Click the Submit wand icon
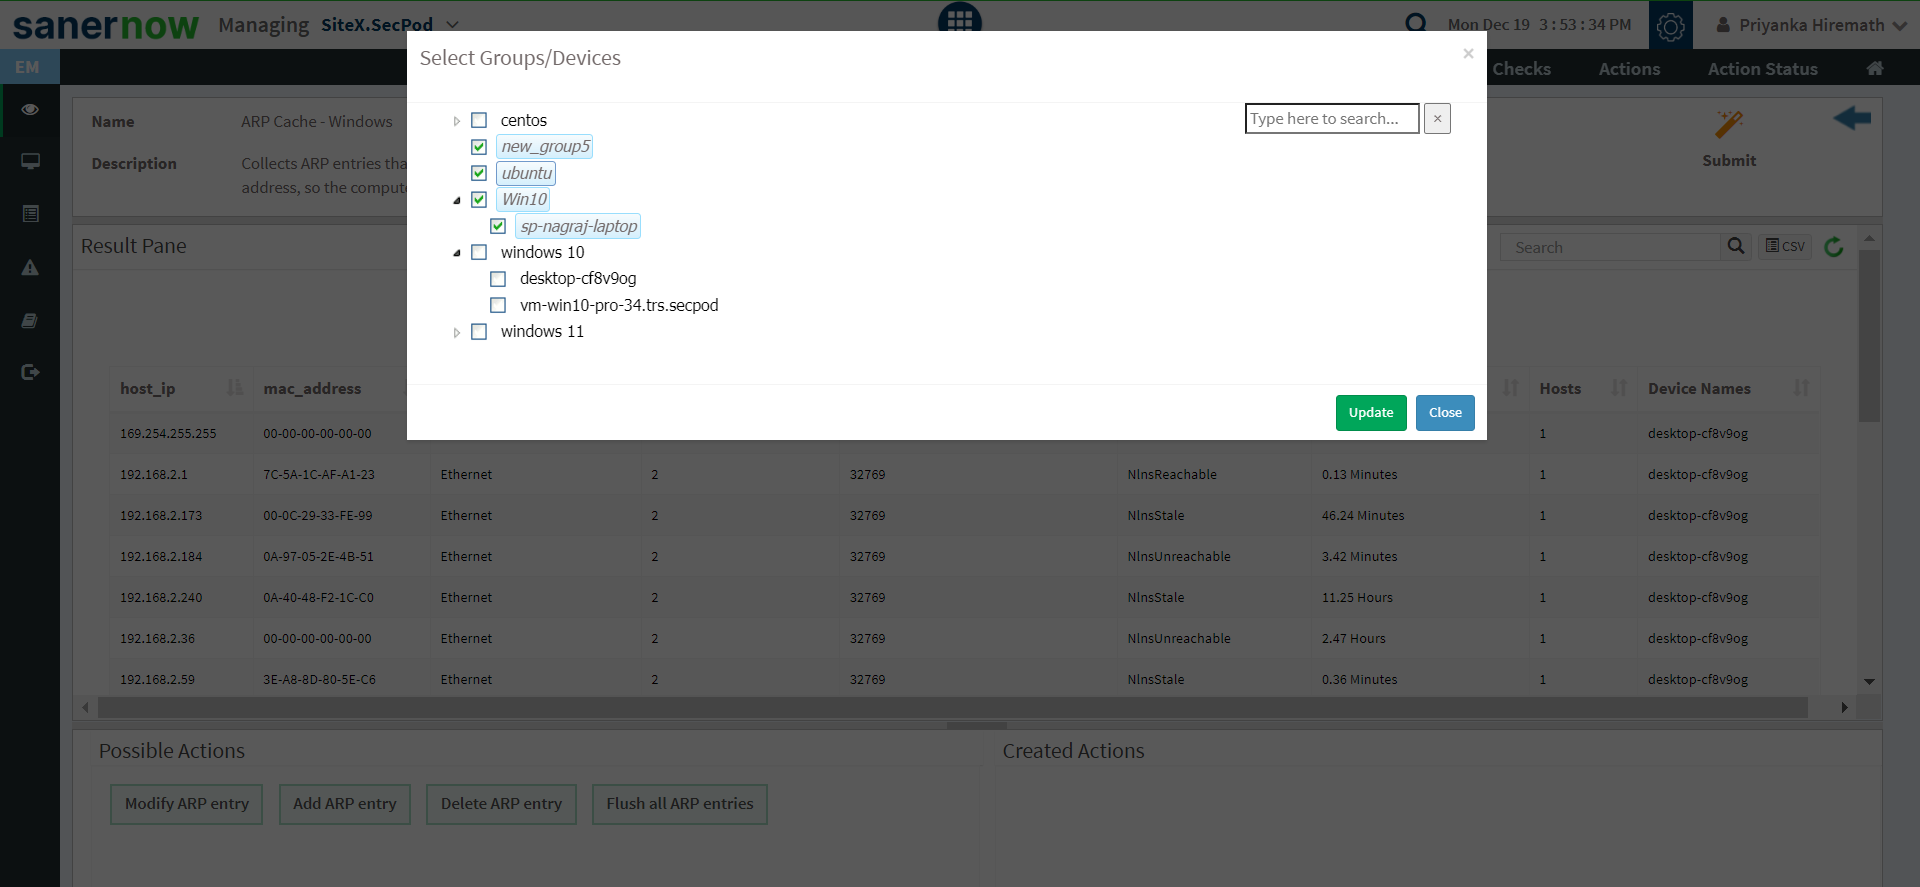This screenshot has height=887, width=1920. click(x=1728, y=124)
